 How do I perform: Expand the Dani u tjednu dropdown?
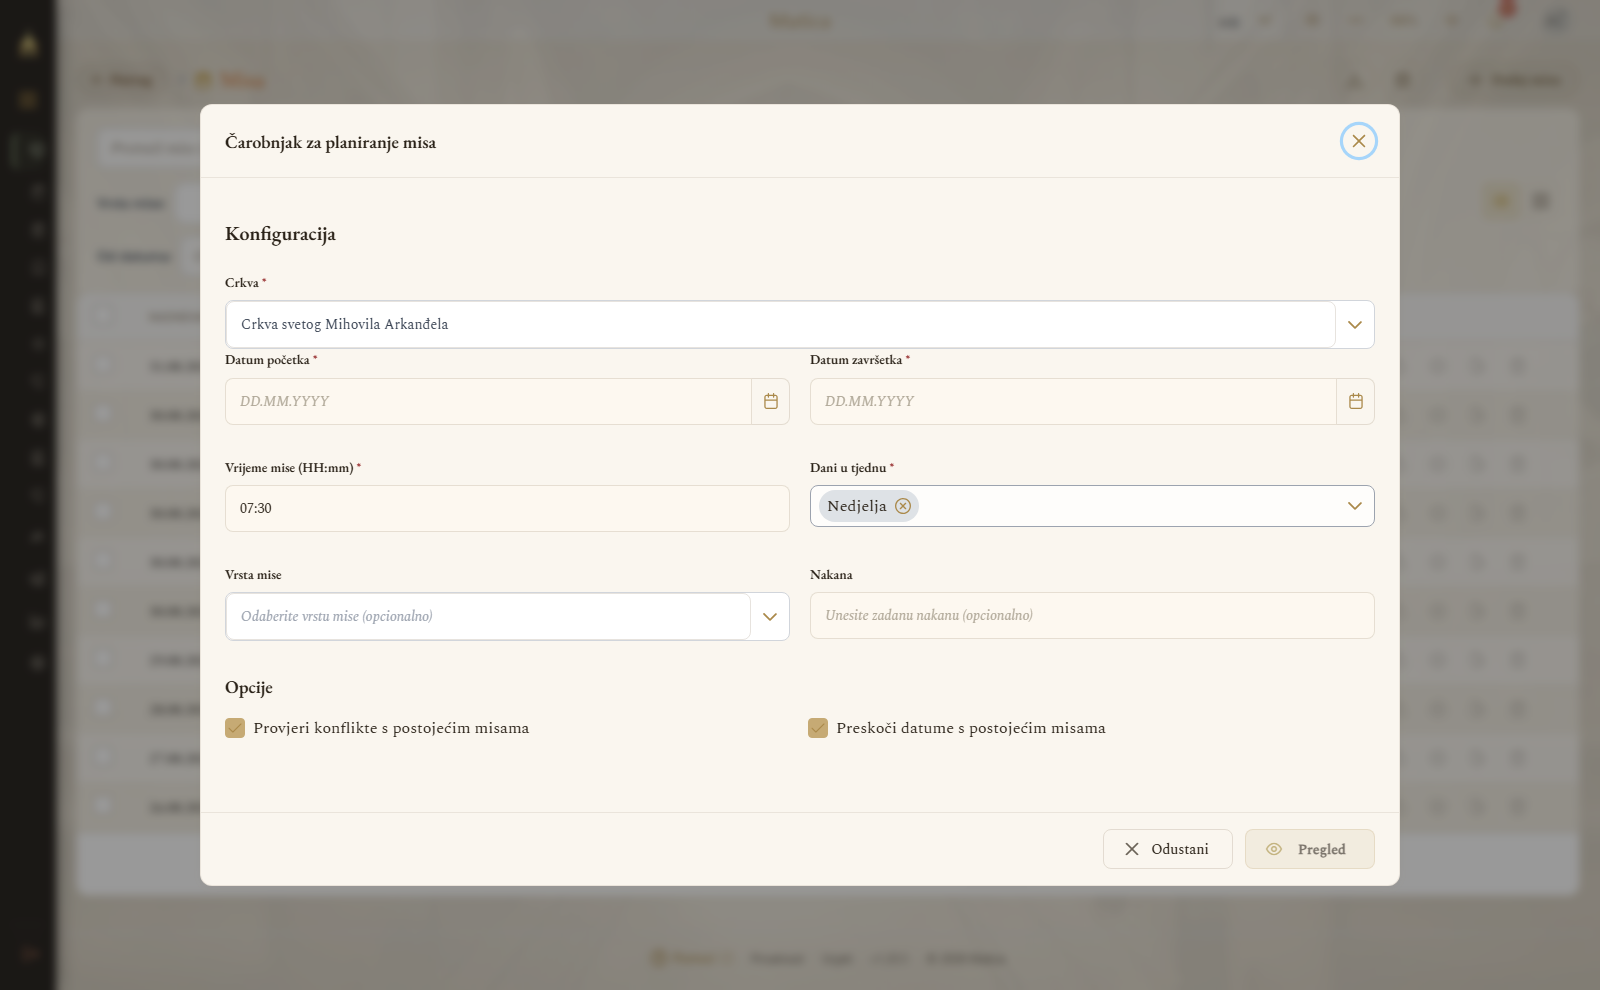(1355, 506)
